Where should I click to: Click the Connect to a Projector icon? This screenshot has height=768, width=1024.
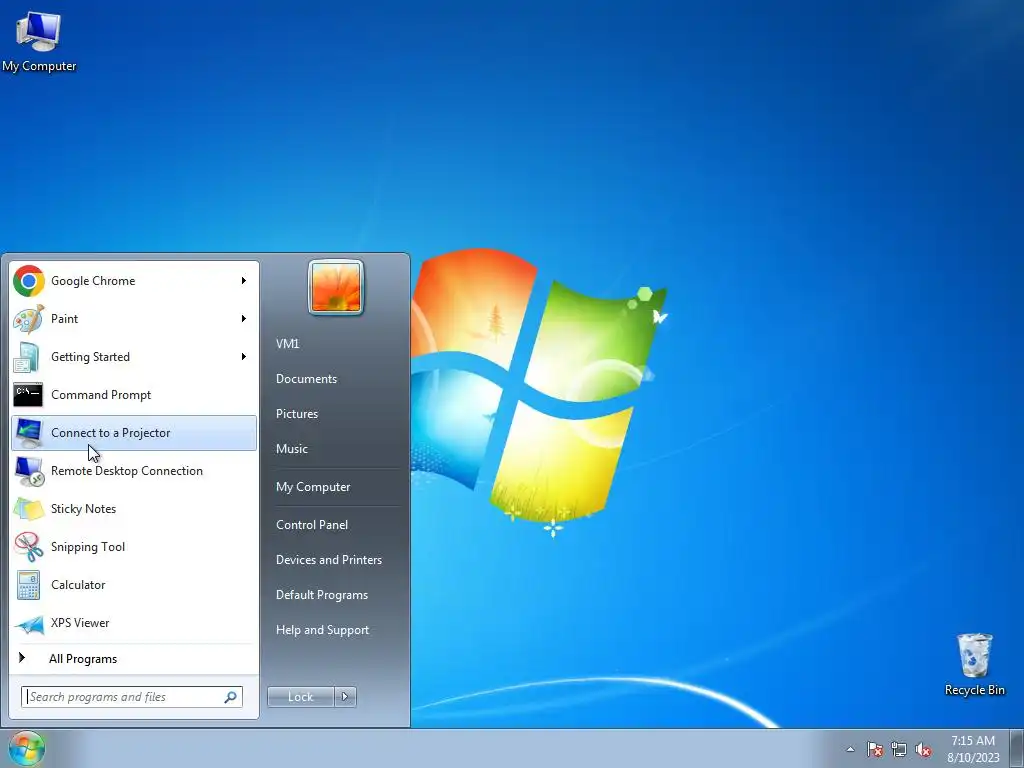(x=29, y=433)
